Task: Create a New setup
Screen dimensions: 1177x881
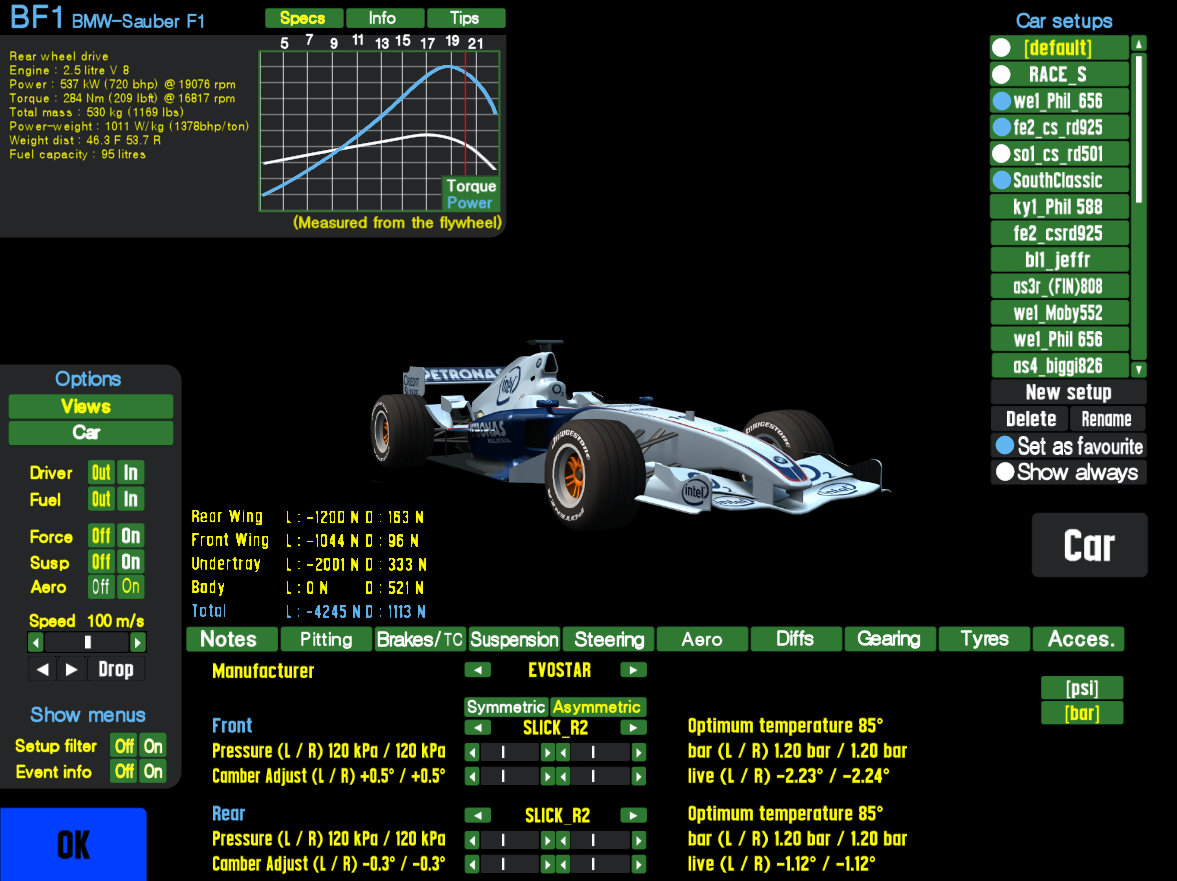Action: pos(1069,392)
